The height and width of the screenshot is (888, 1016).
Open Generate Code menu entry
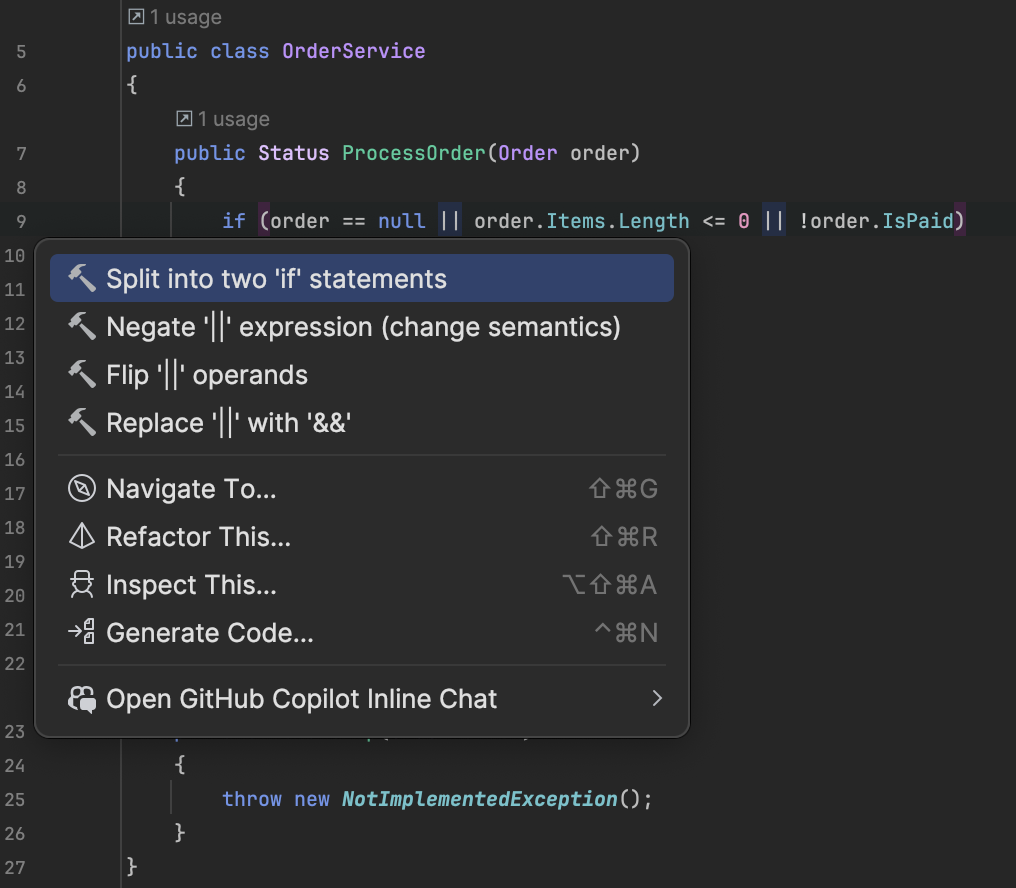point(210,633)
